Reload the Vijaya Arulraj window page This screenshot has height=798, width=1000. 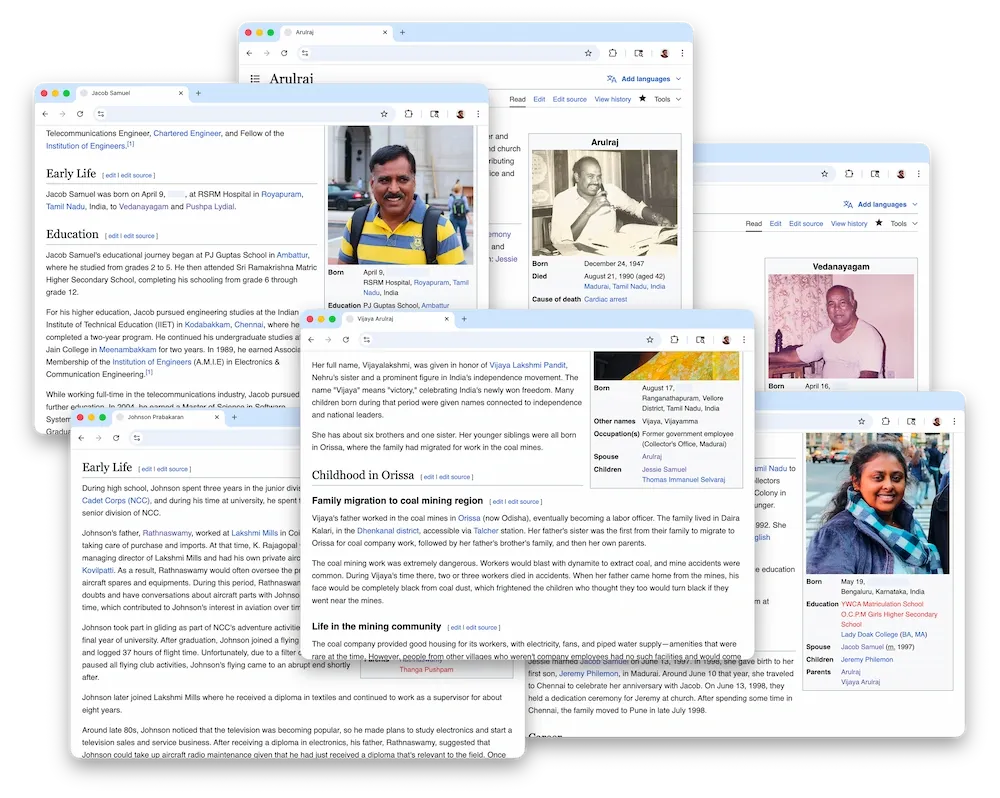click(x=346, y=340)
